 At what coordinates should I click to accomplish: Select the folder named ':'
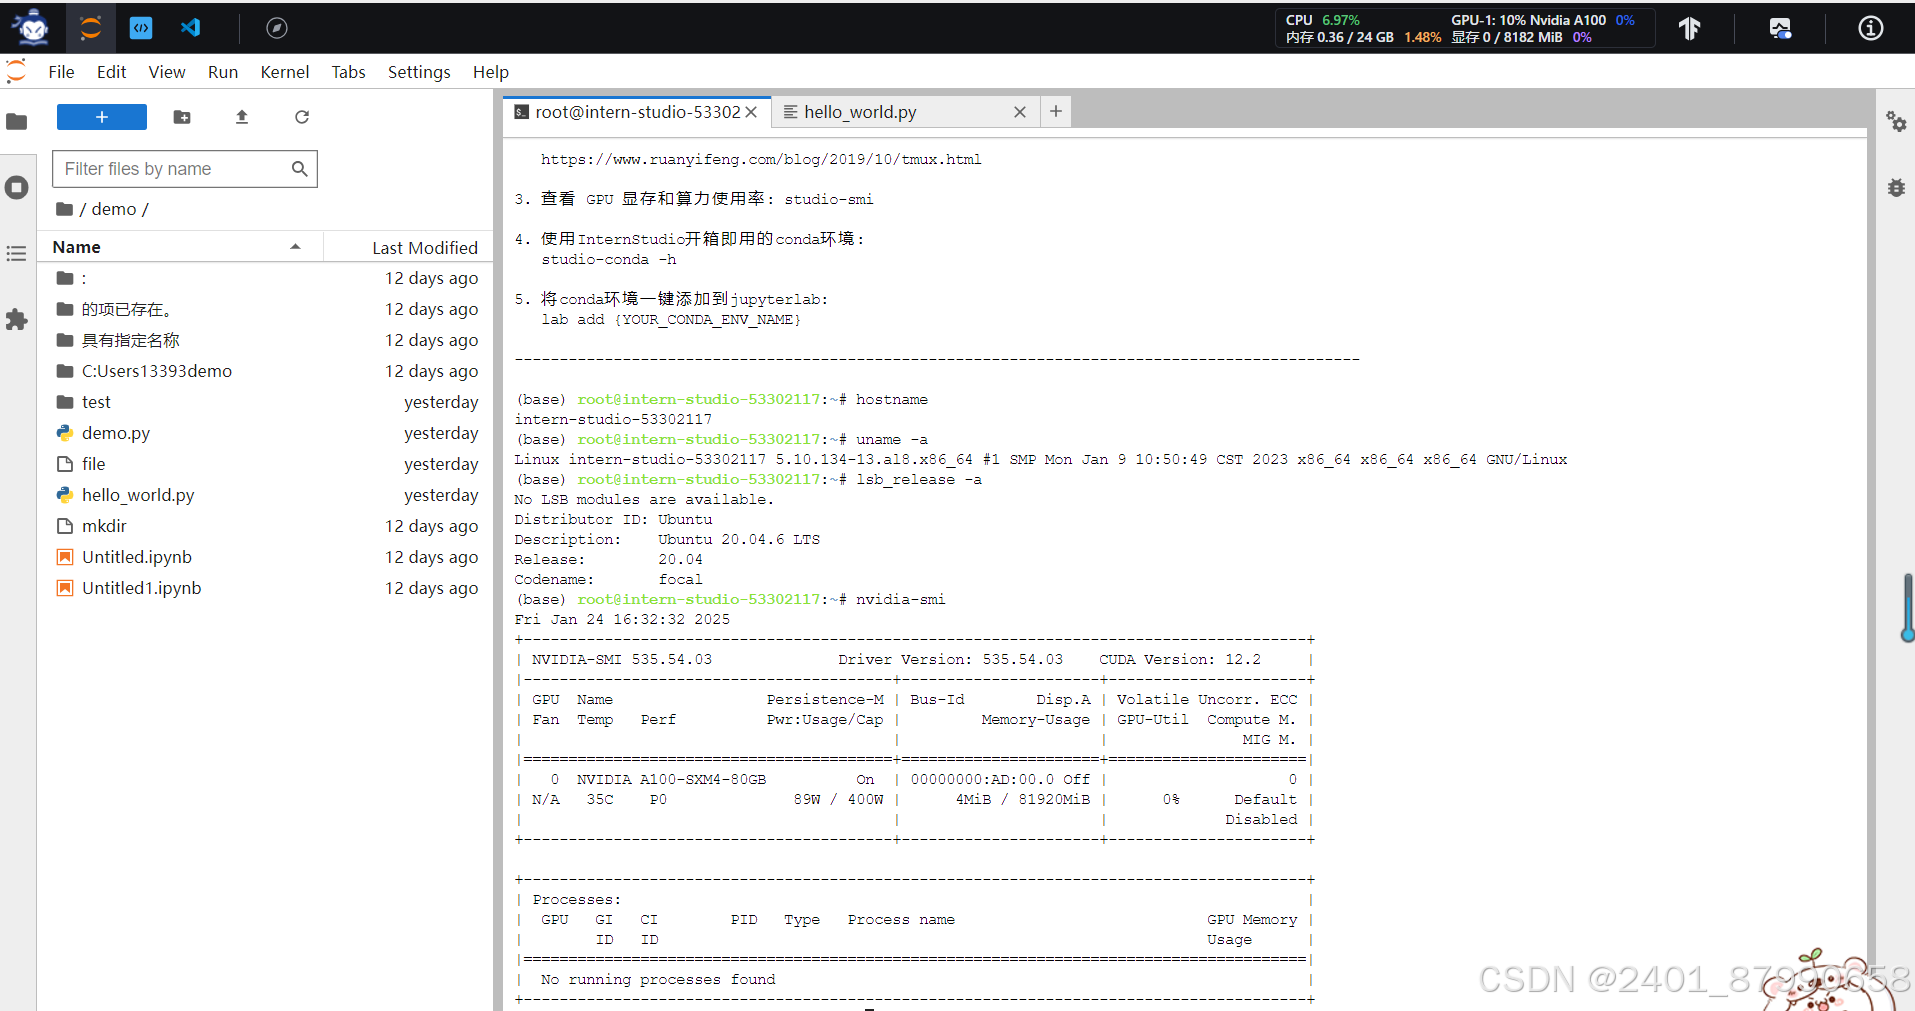click(266, 278)
